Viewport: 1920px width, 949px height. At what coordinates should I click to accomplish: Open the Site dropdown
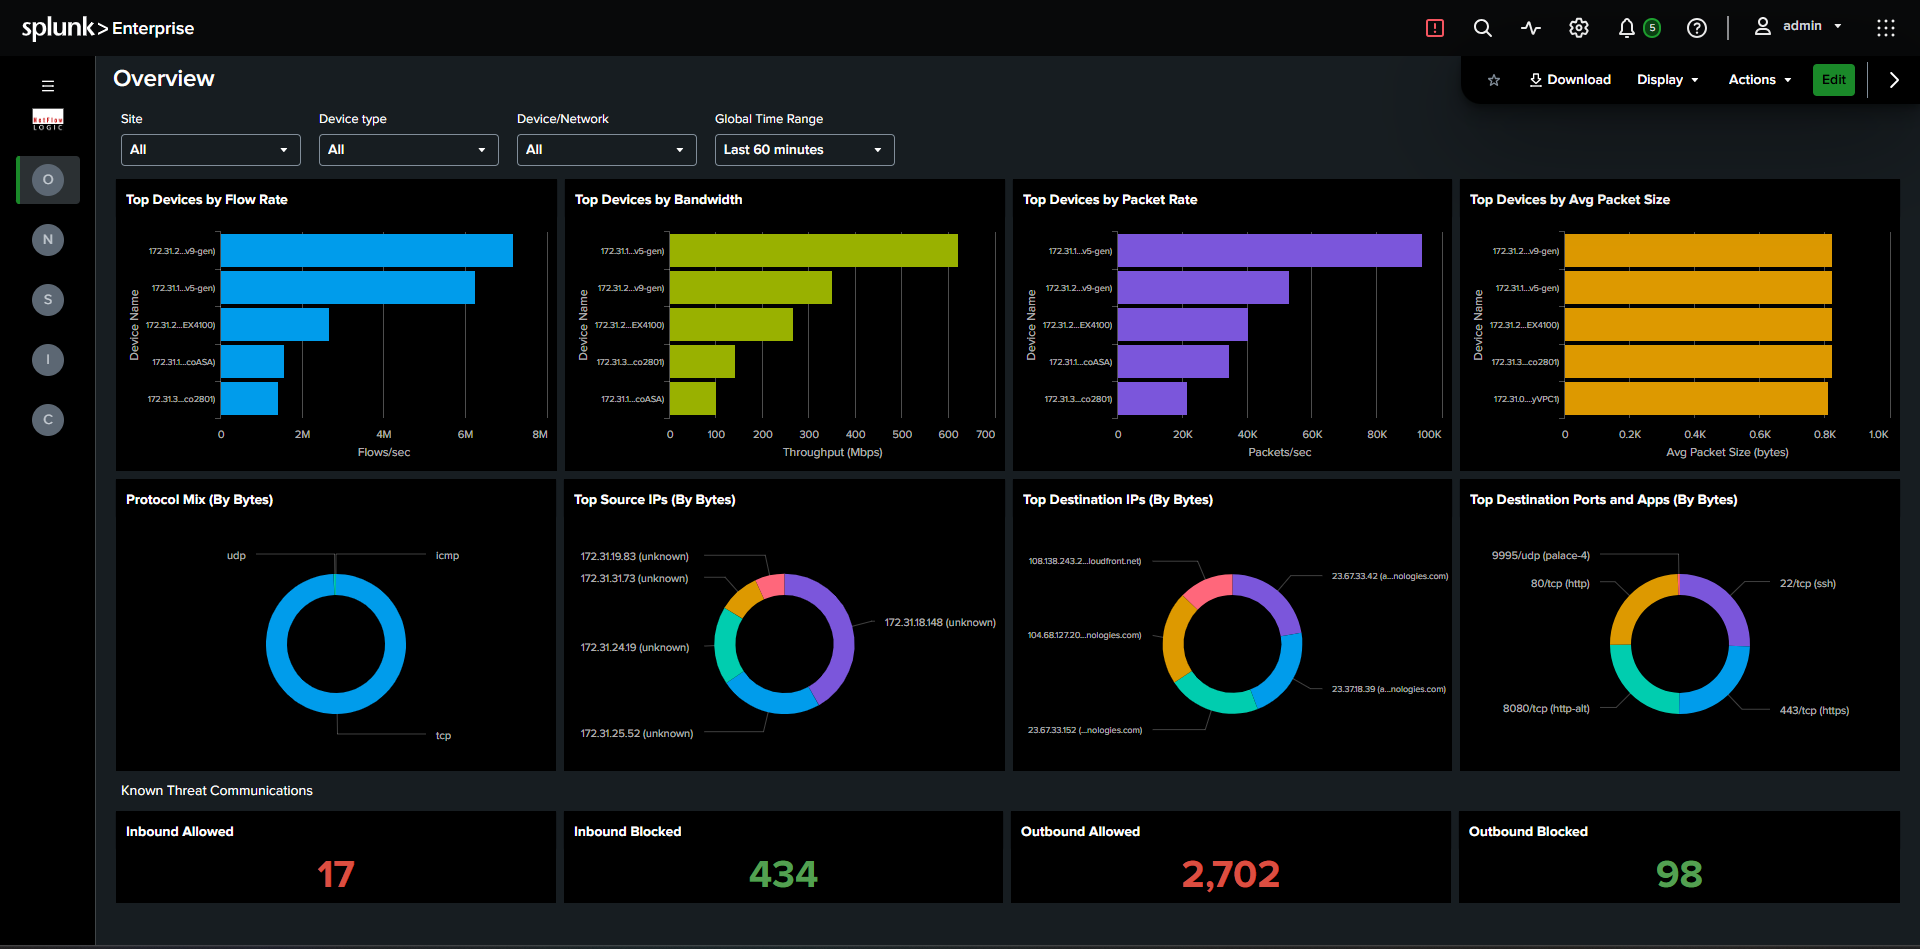[x=211, y=150]
